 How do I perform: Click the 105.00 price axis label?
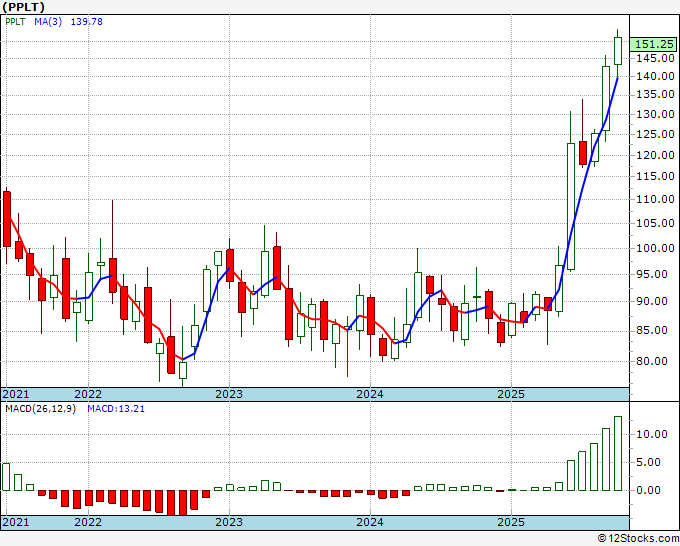(655, 223)
